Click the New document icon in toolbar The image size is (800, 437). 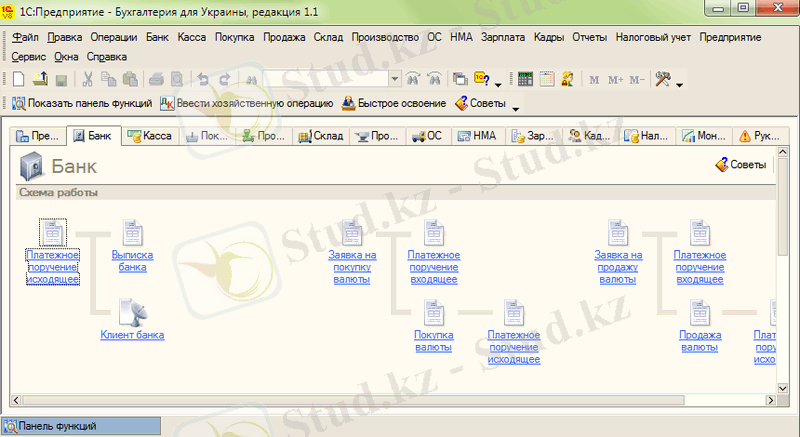[19, 79]
